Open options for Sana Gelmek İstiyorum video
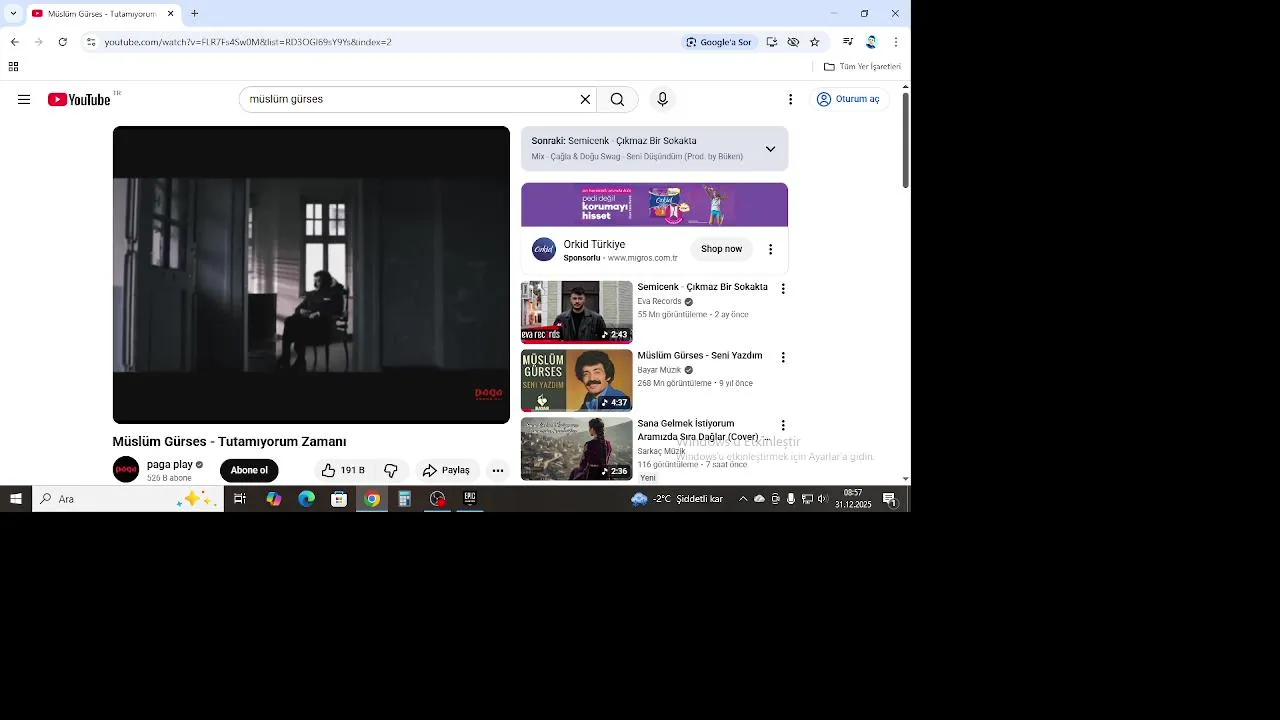Screen dimensions: 1280x720 [x=783, y=425]
